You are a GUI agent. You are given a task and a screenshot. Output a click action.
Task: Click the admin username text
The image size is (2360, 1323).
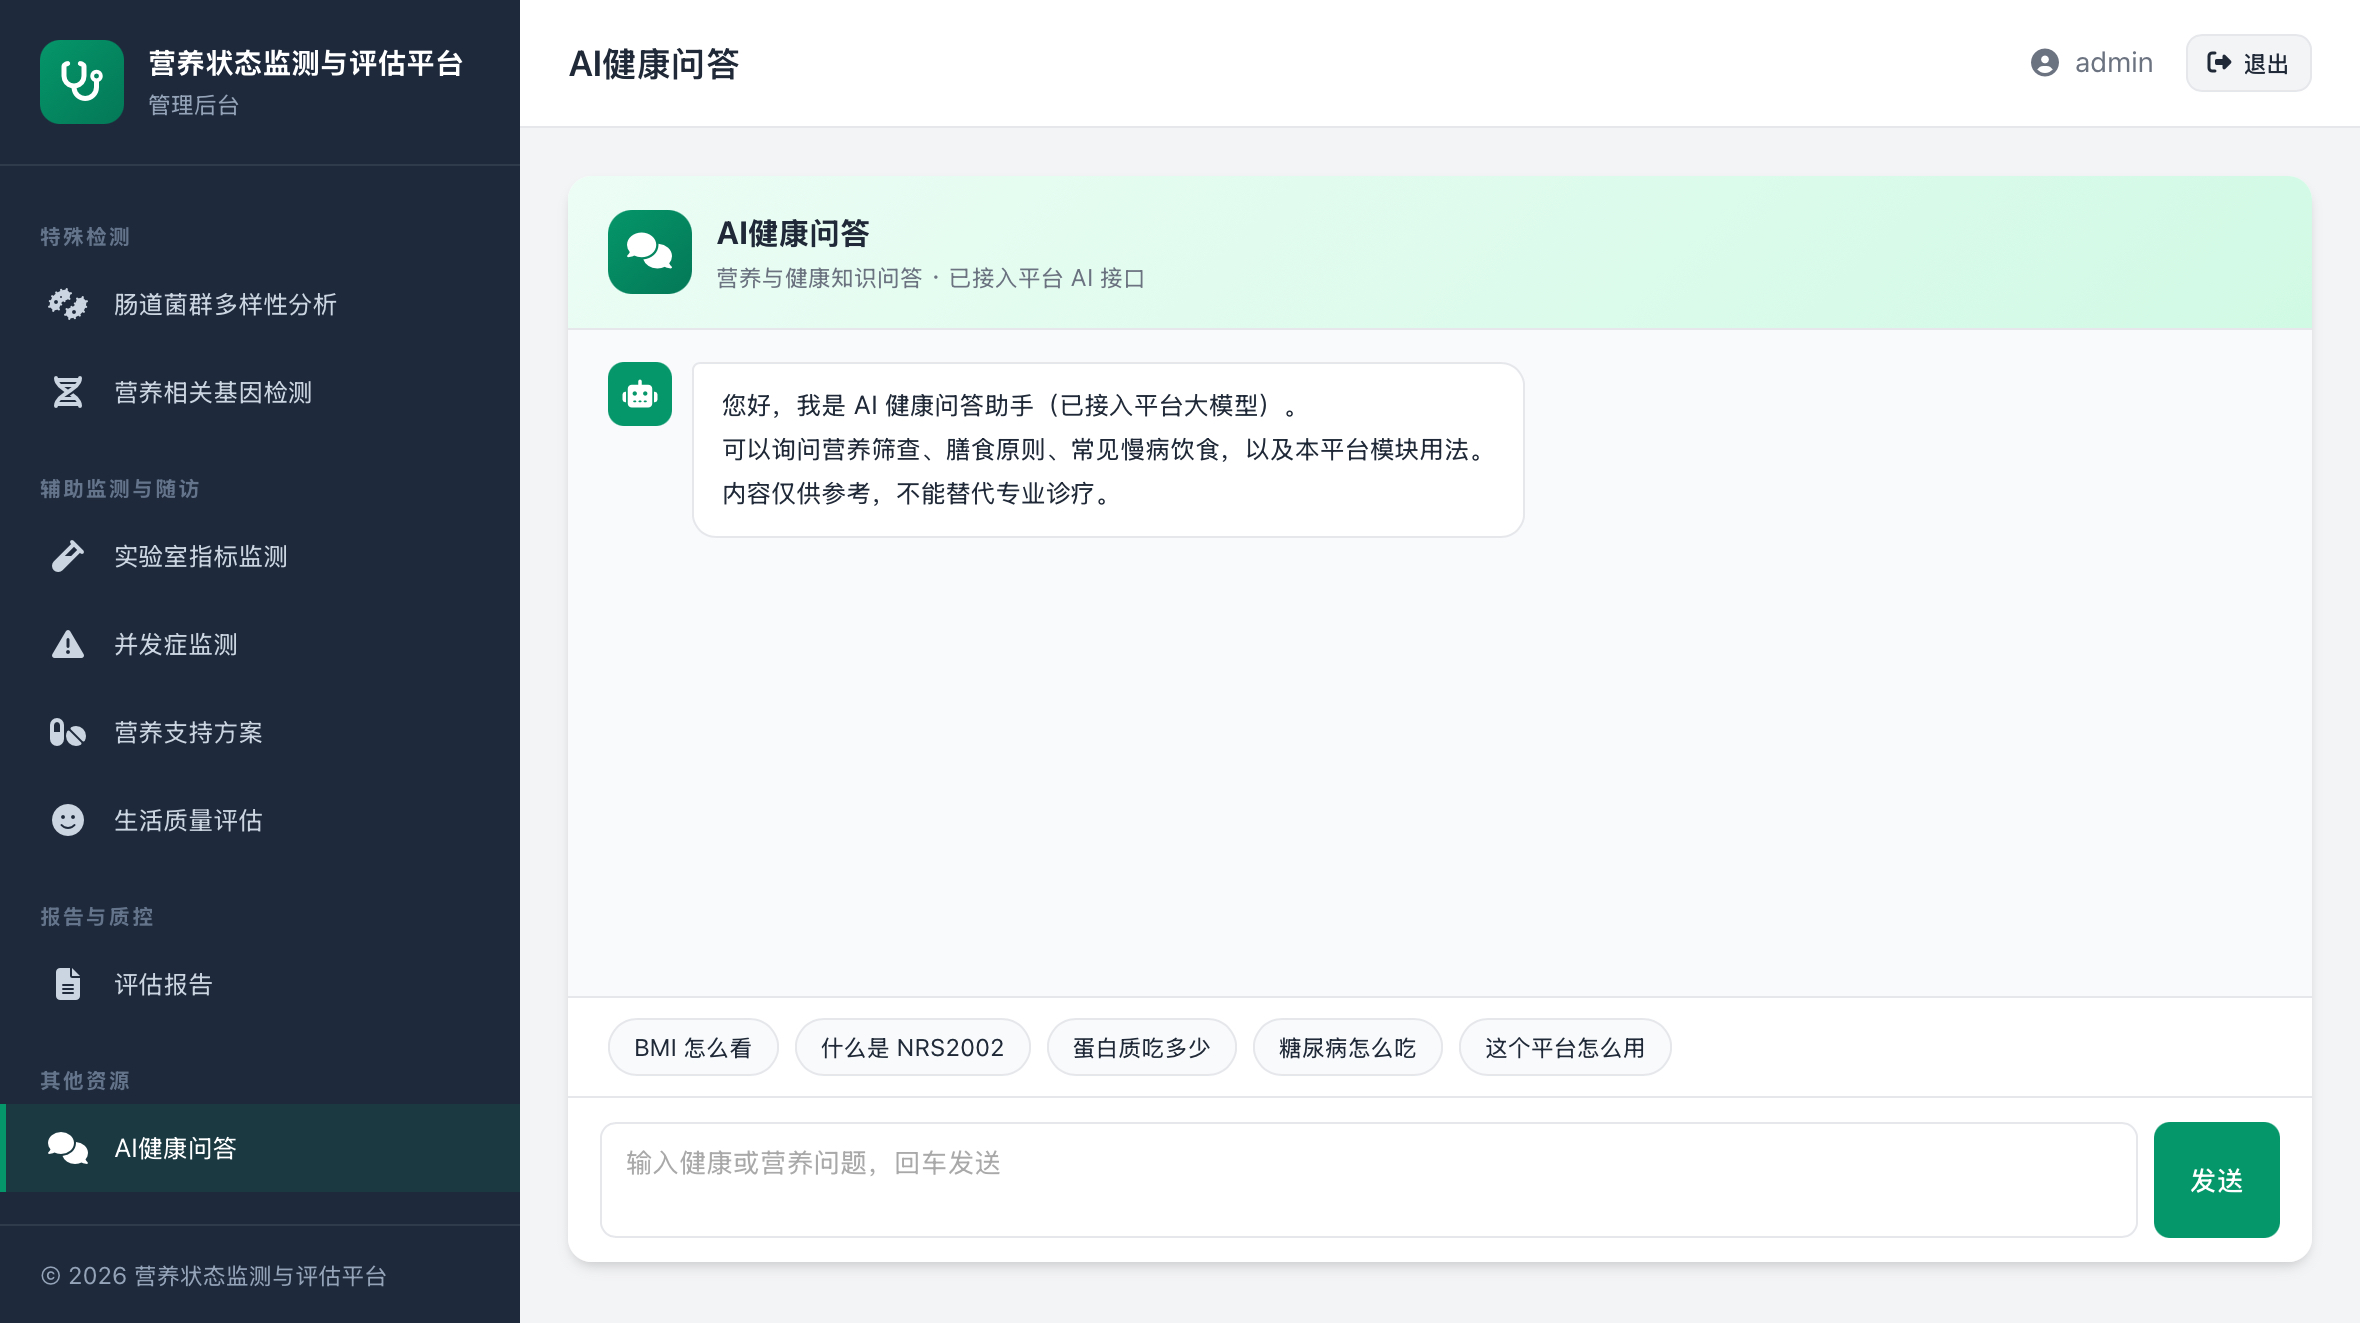pyautogui.click(x=2114, y=63)
